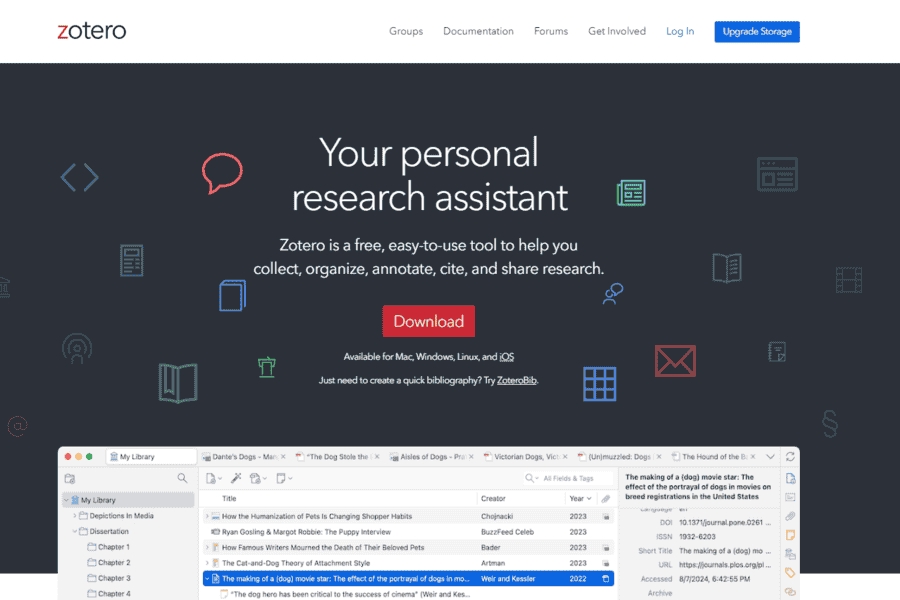Expand the Depictions In Media collection
The width and height of the screenshot is (900, 600).
75,516
